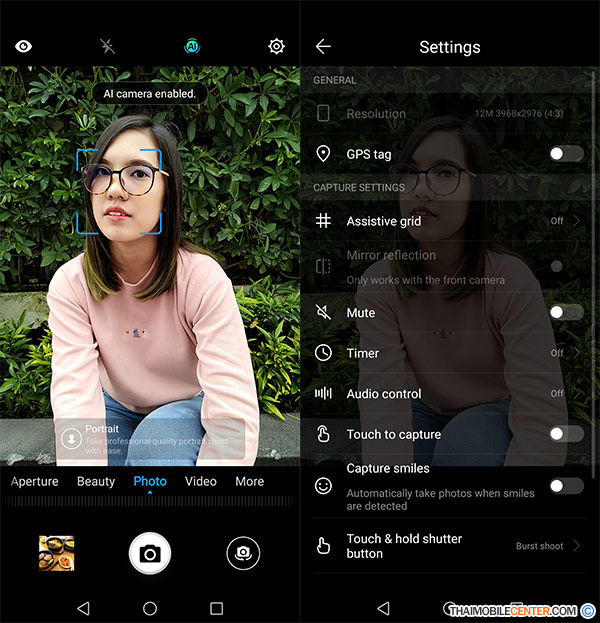
Task: Toggle the Capture smiles switch
Action: [x=566, y=486]
